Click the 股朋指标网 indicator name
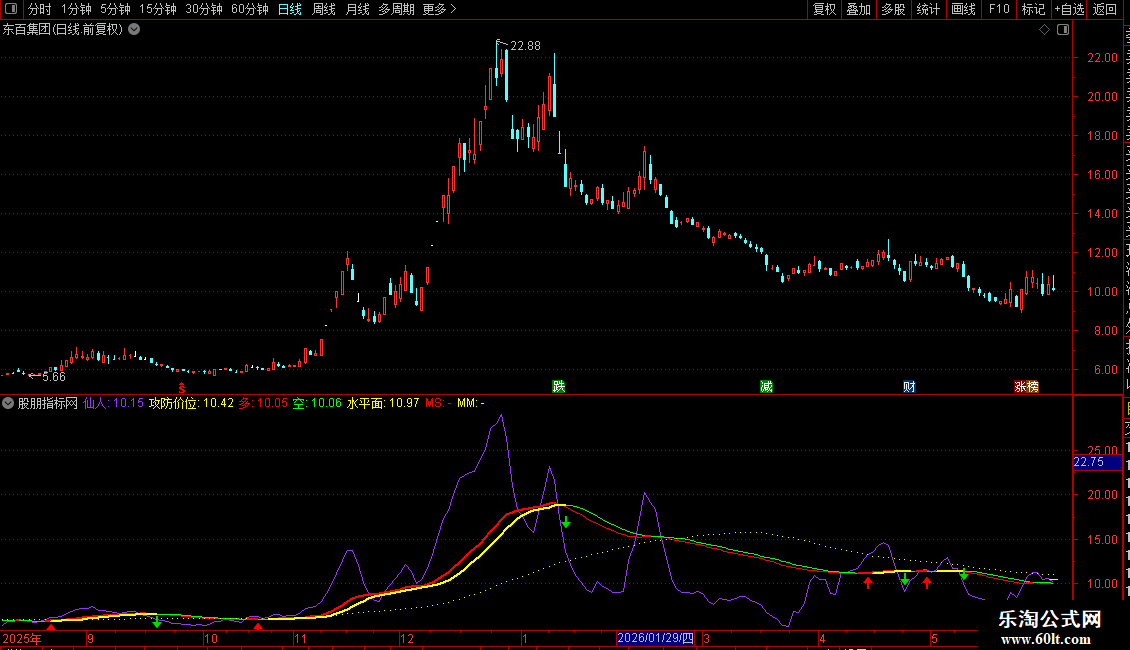This screenshot has width=1130, height=650. 48,404
